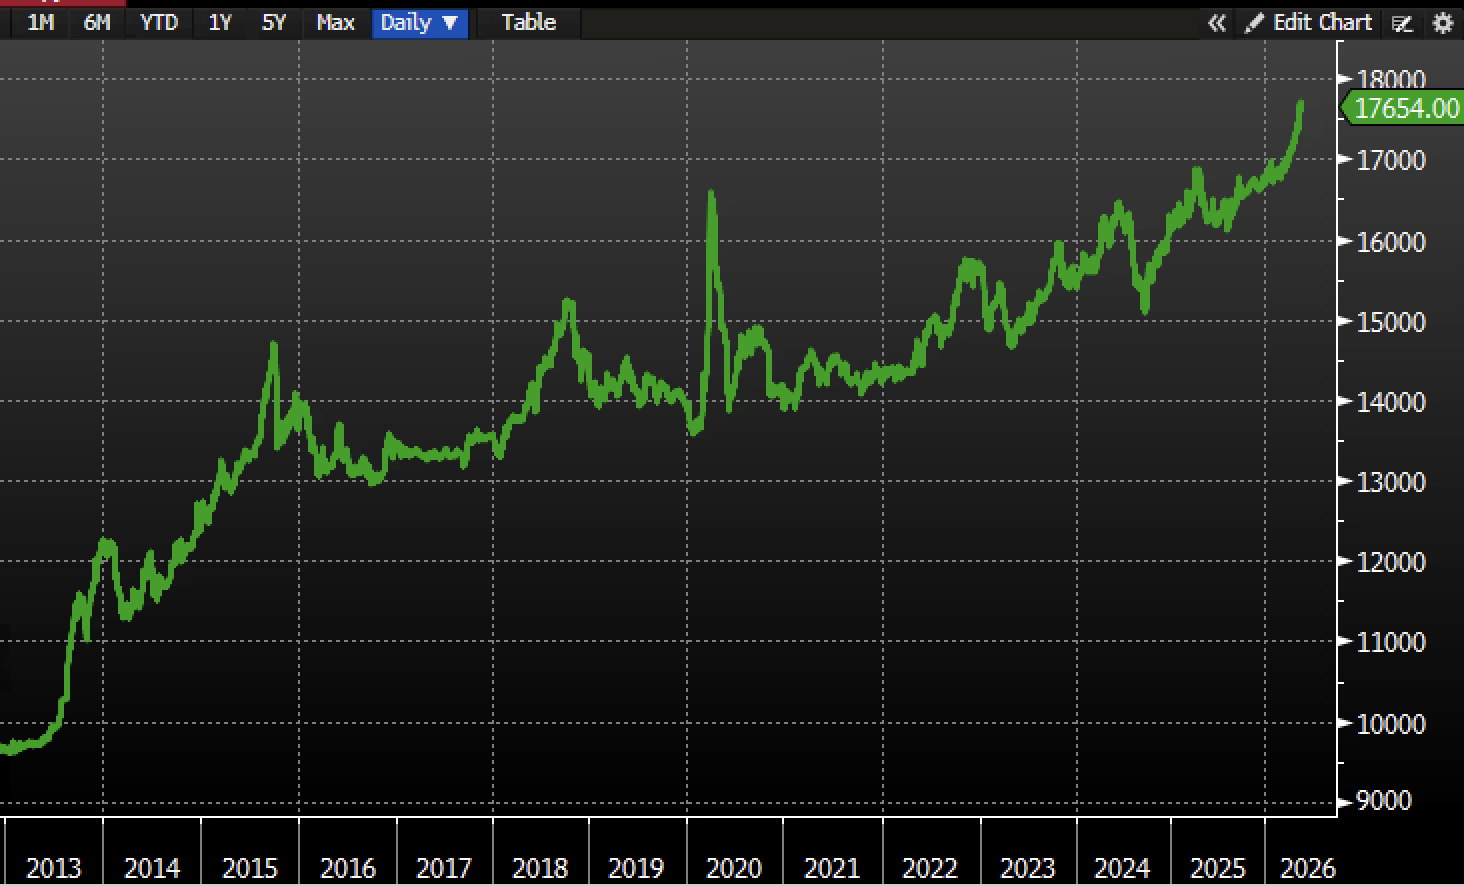Click the 2020 spike peak on the line
The image size is (1464, 886).
tap(711, 193)
